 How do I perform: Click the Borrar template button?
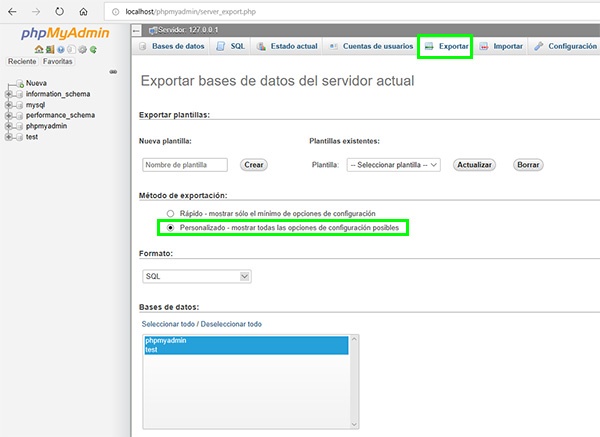(528, 165)
